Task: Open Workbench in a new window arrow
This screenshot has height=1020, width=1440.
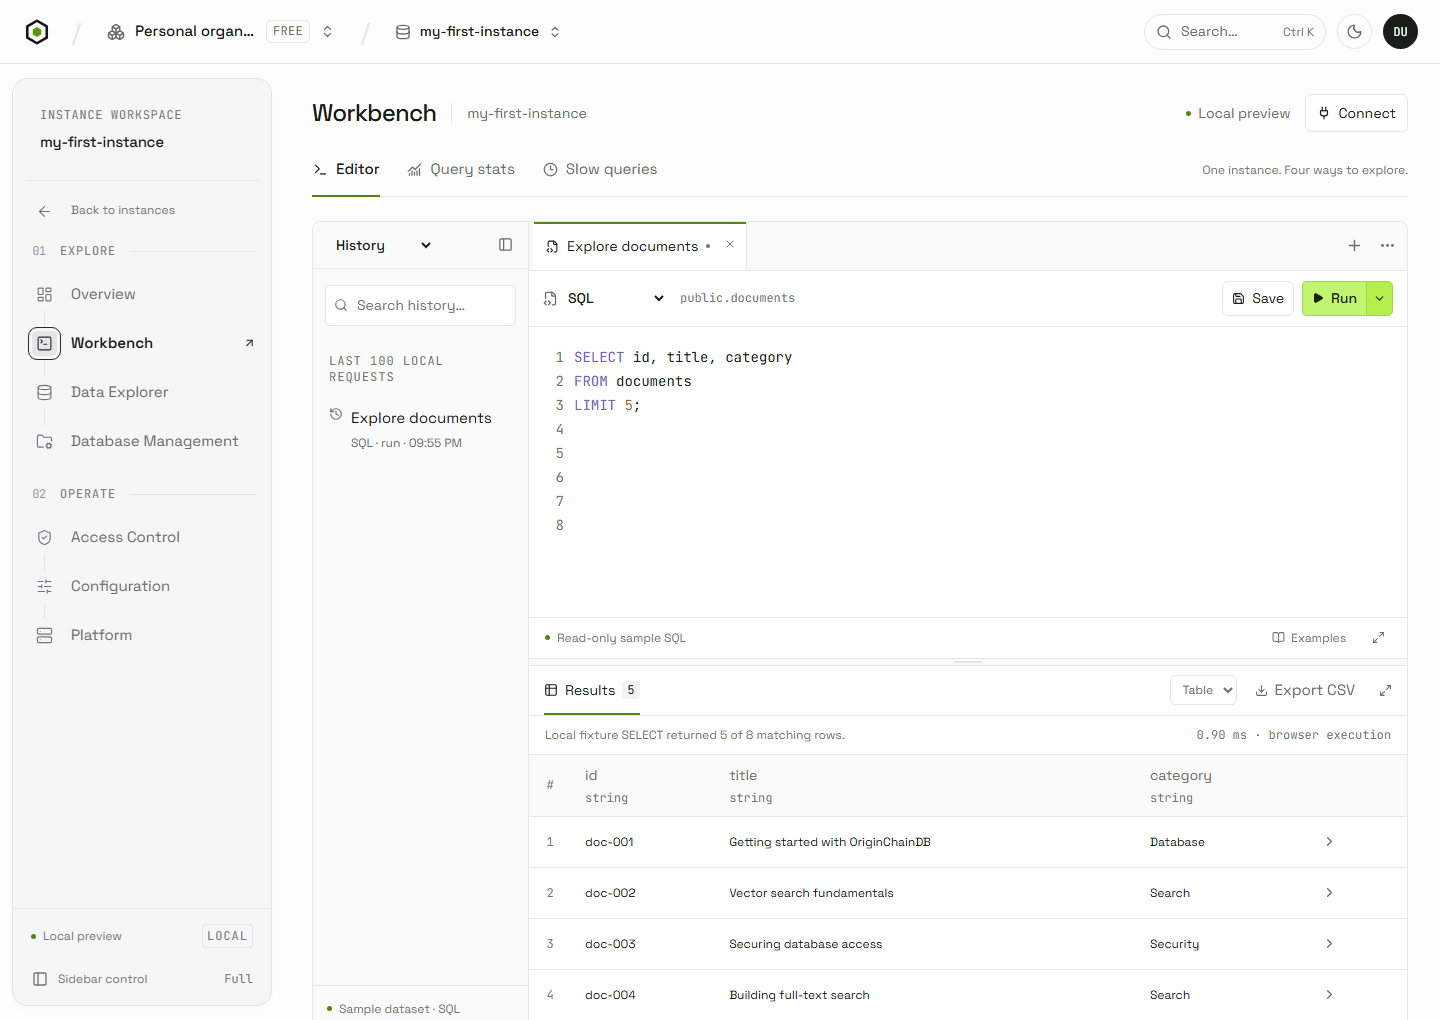Action: click(x=249, y=343)
